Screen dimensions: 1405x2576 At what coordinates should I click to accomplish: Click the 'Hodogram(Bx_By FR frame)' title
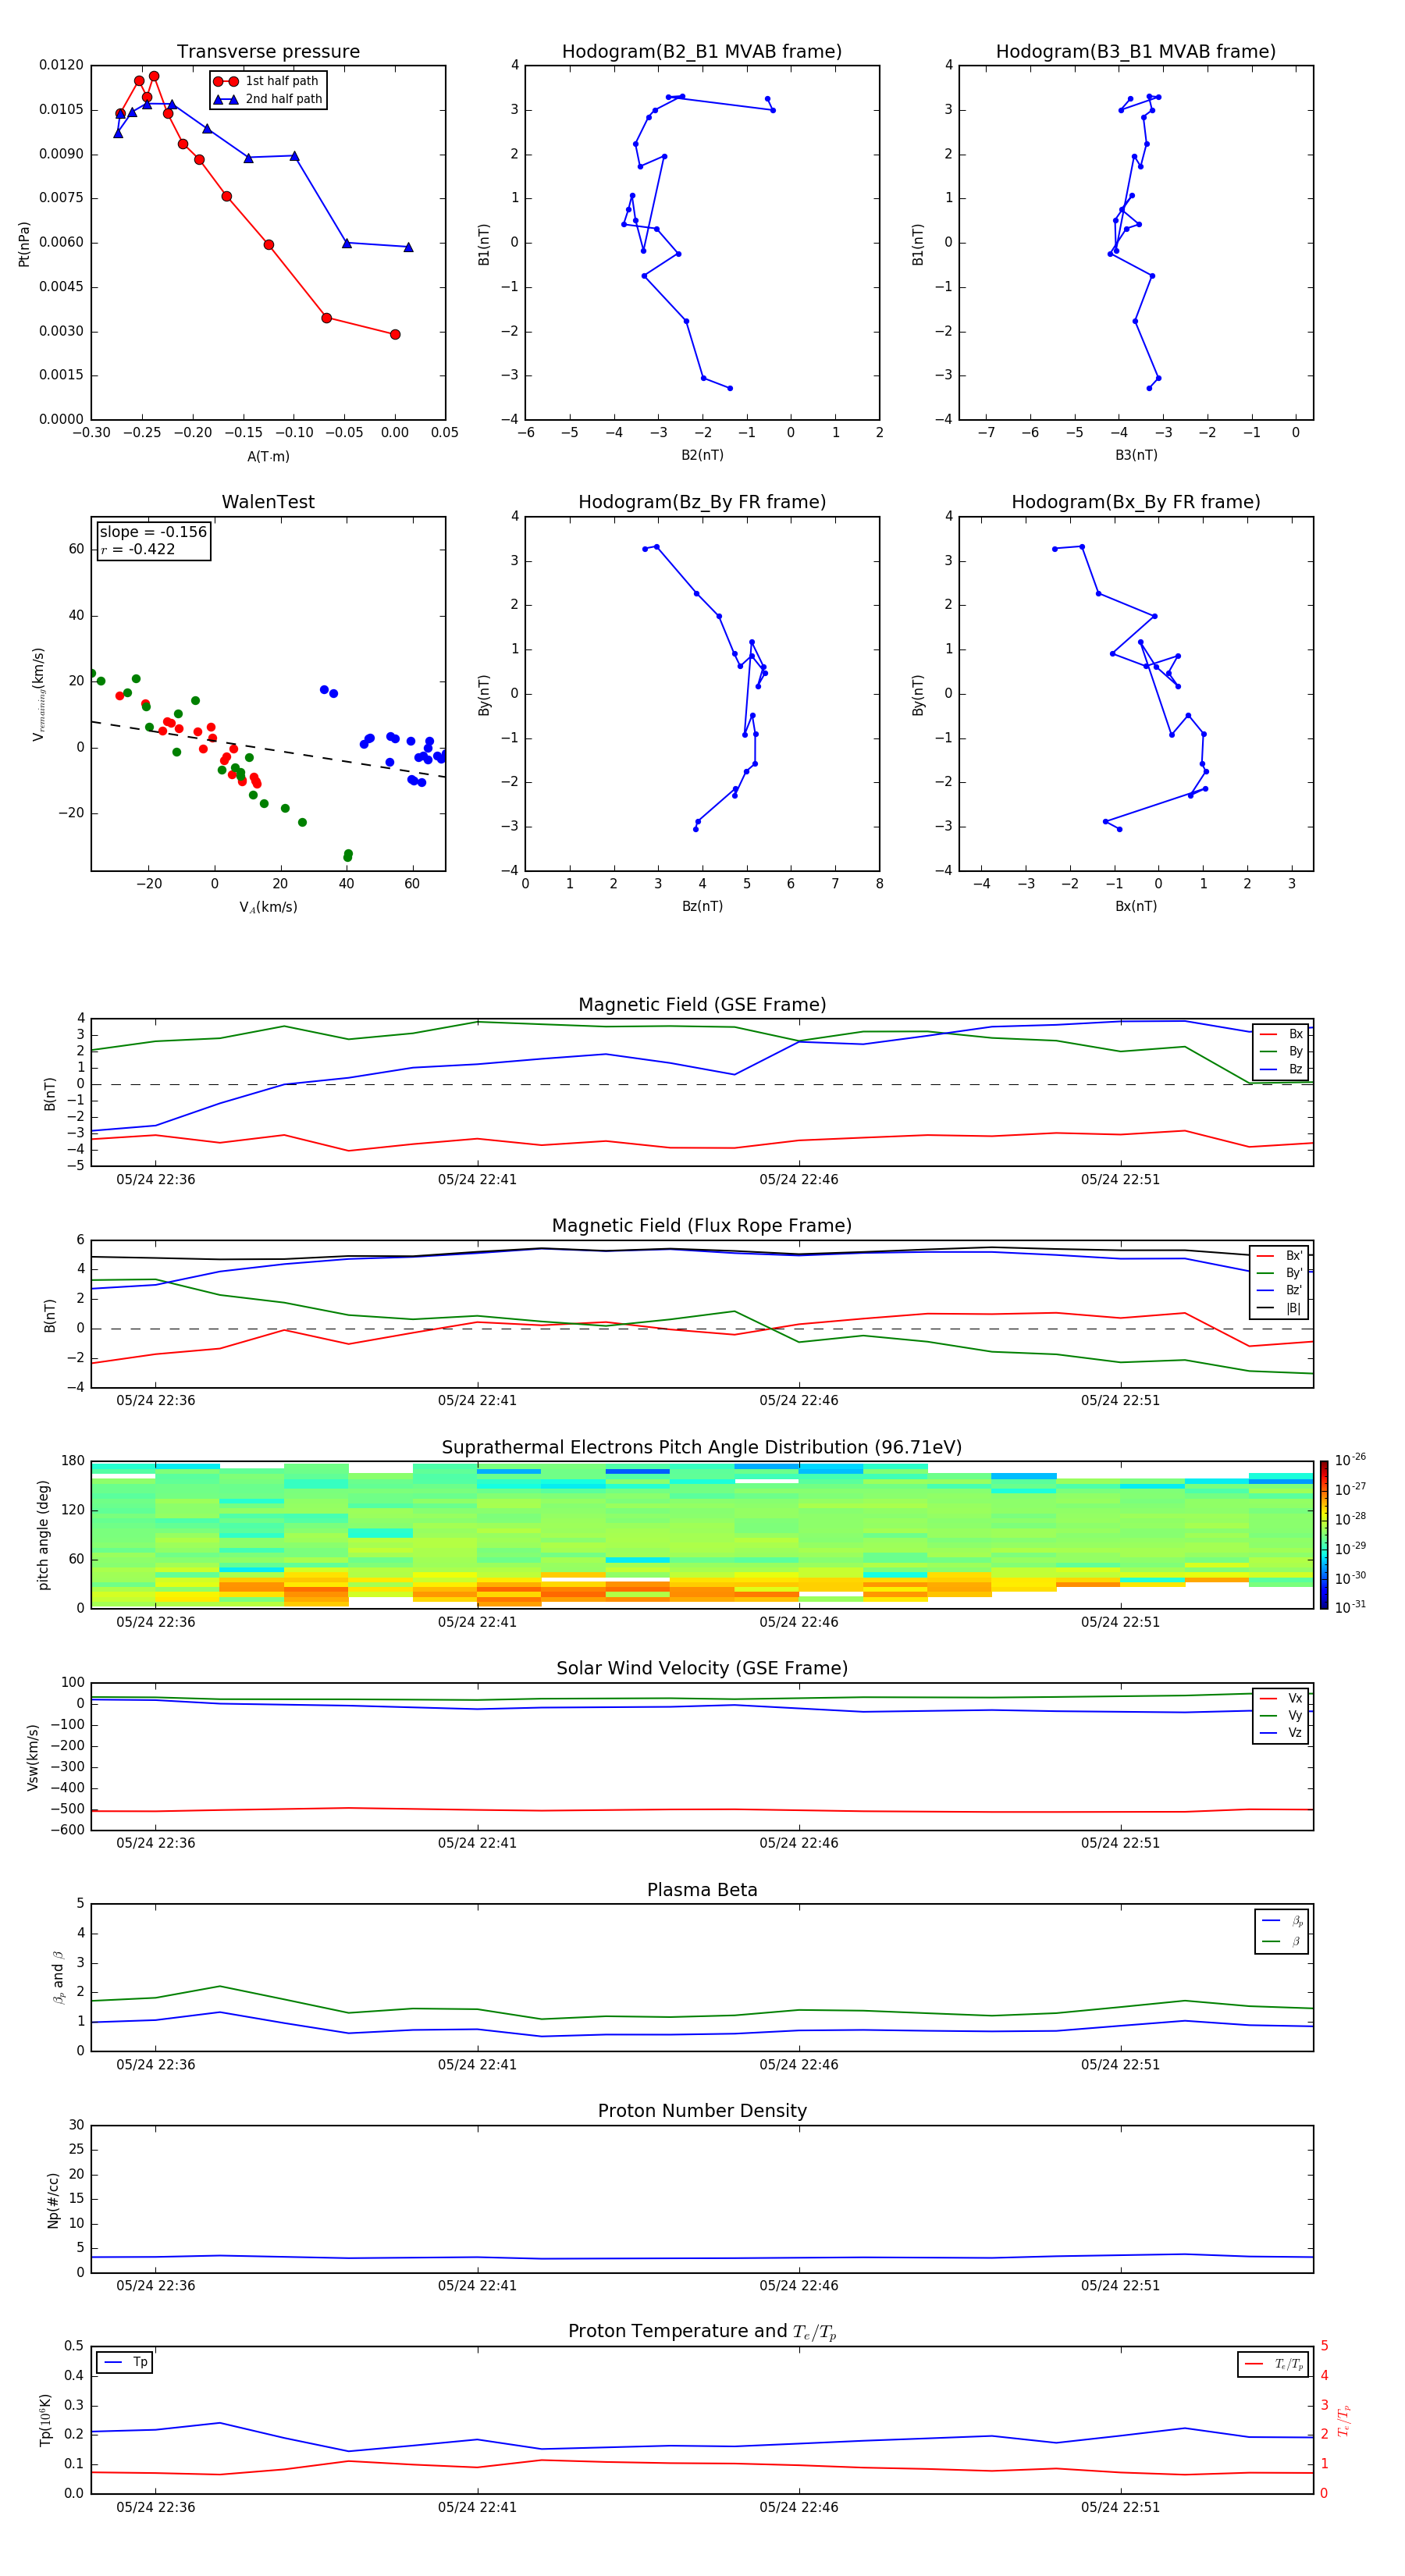[1136, 502]
